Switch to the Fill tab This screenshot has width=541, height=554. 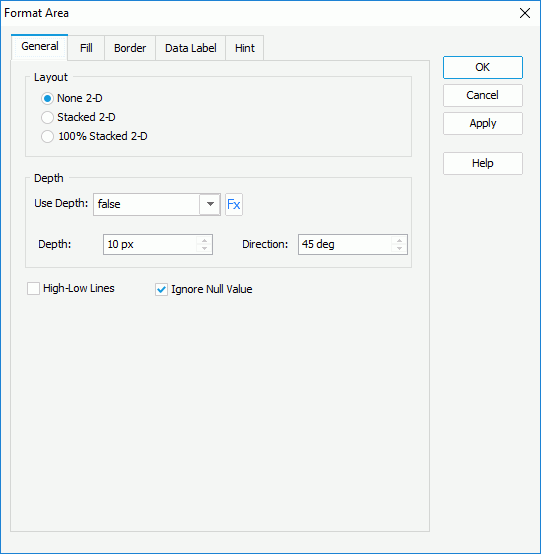point(86,48)
